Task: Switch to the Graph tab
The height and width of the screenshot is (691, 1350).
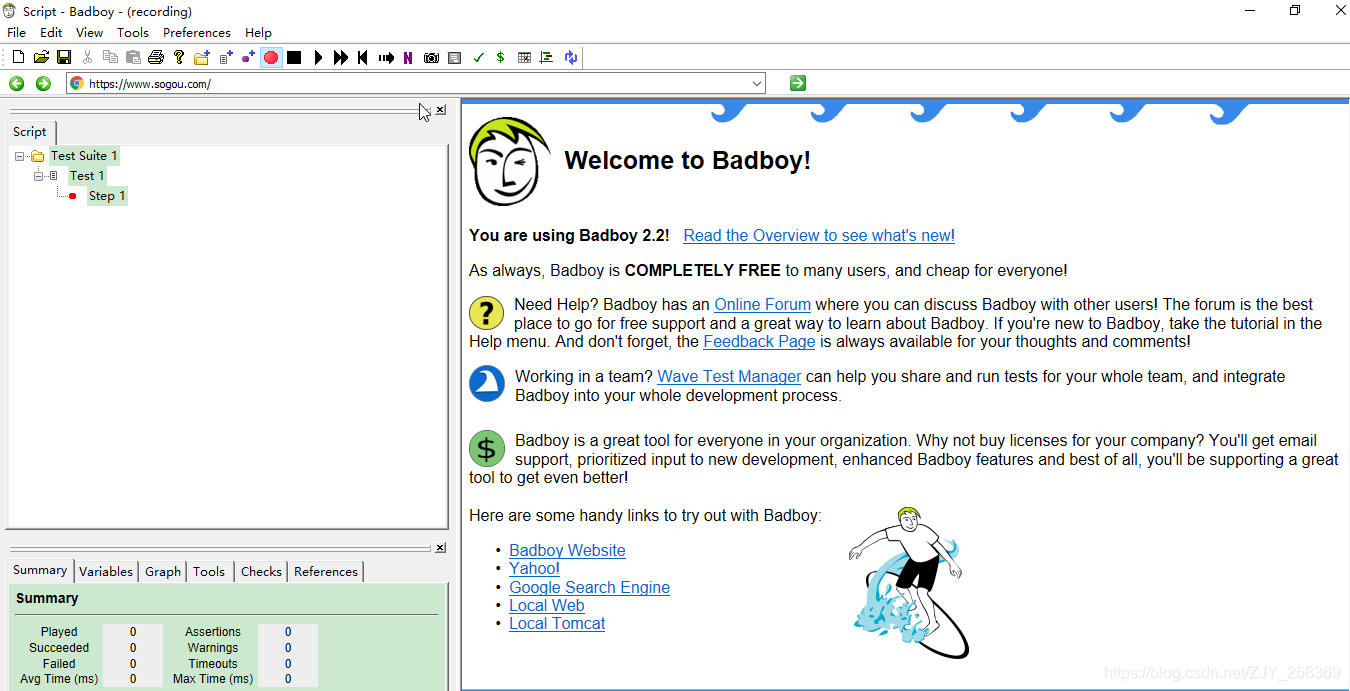Action: click(163, 571)
